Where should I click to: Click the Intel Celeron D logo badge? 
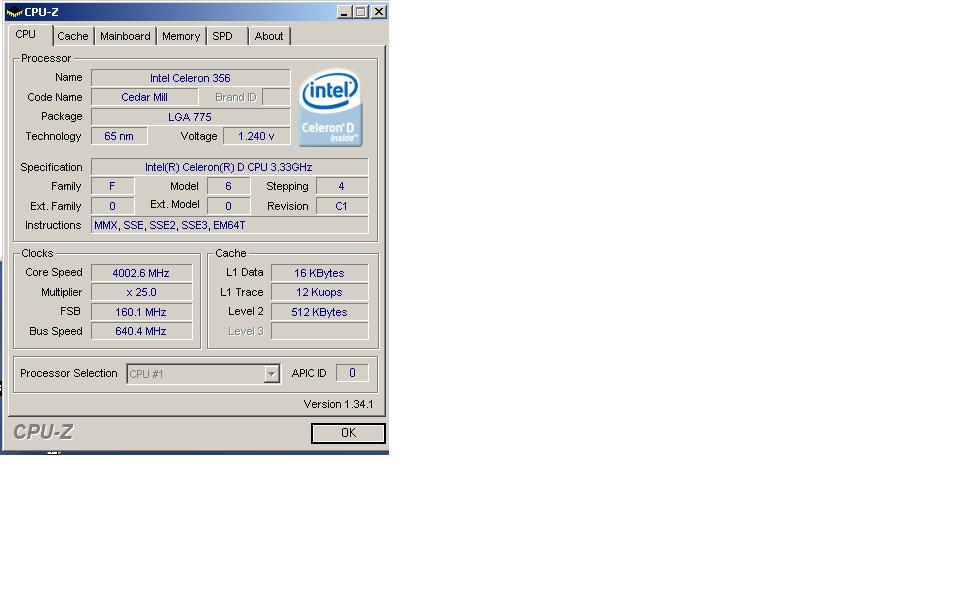pos(331,108)
